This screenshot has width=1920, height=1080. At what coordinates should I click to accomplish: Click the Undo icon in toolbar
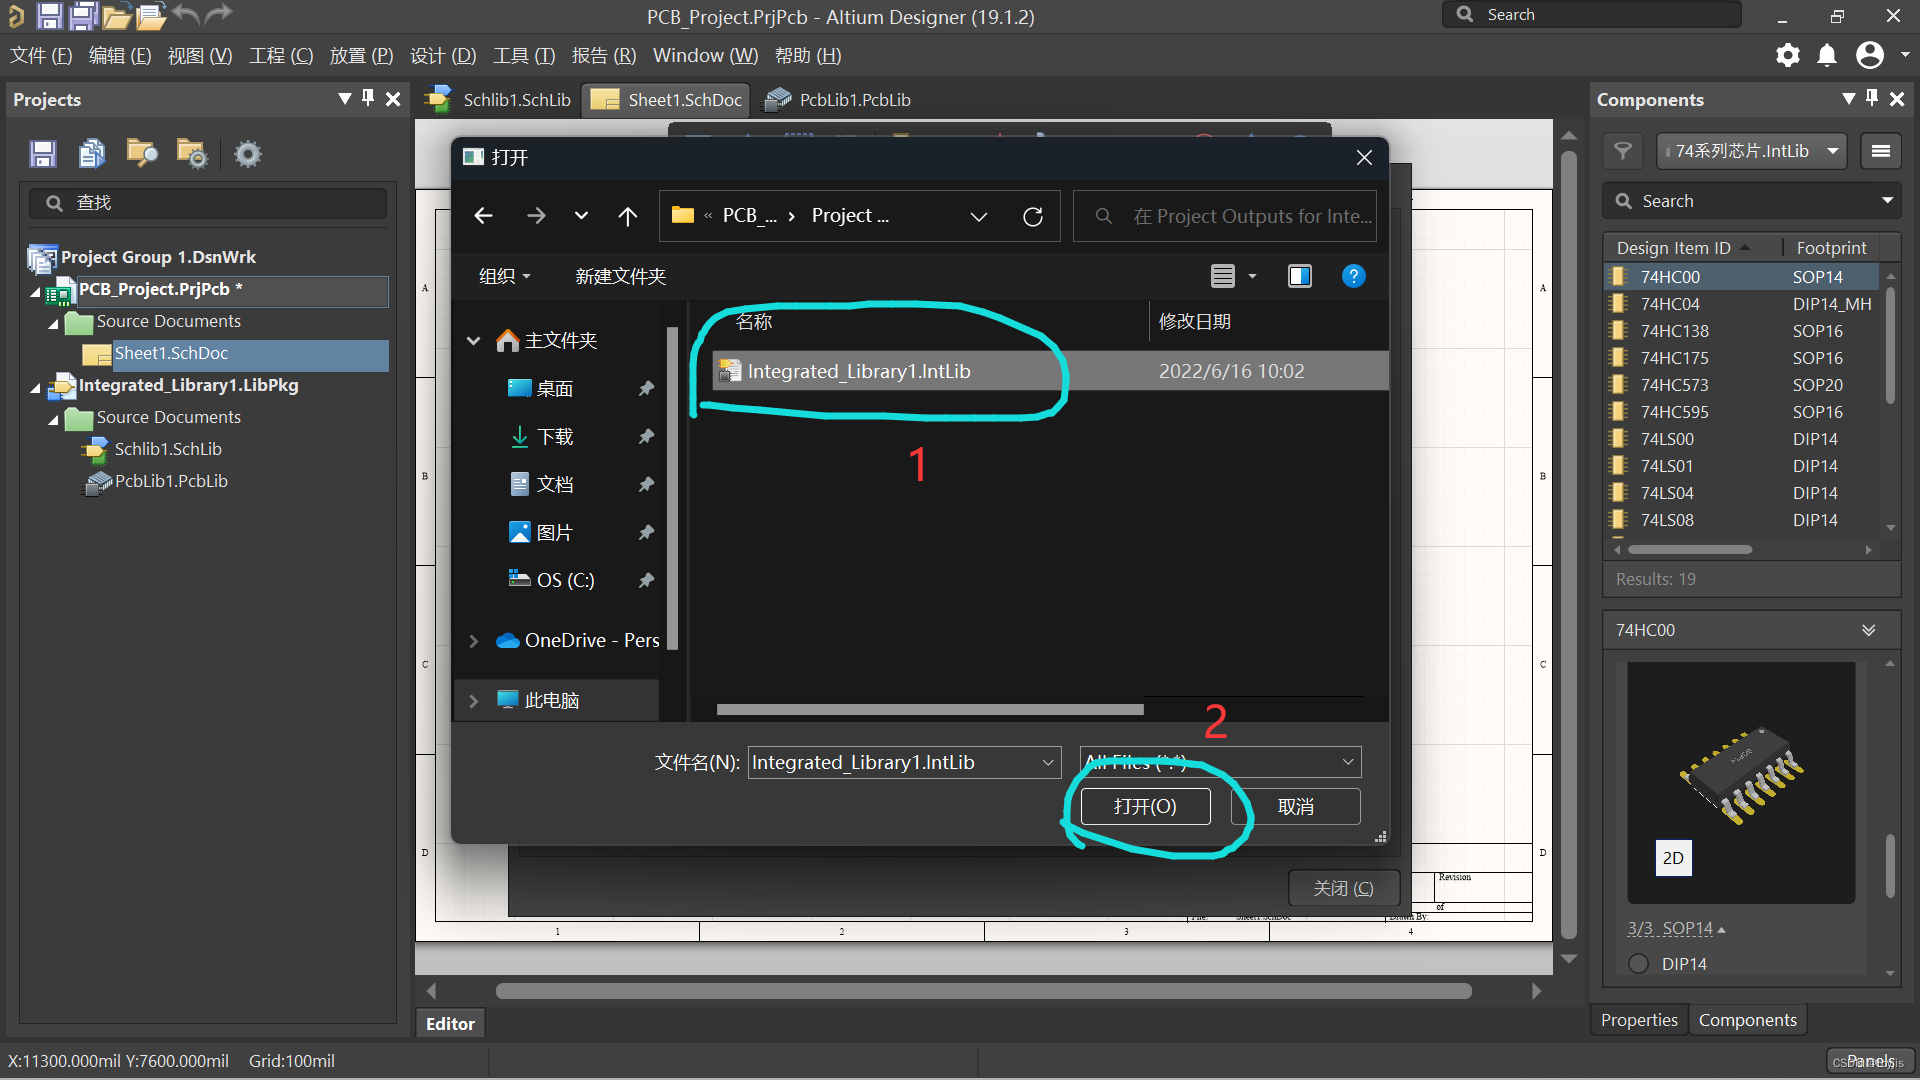pyautogui.click(x=185, y=15)
